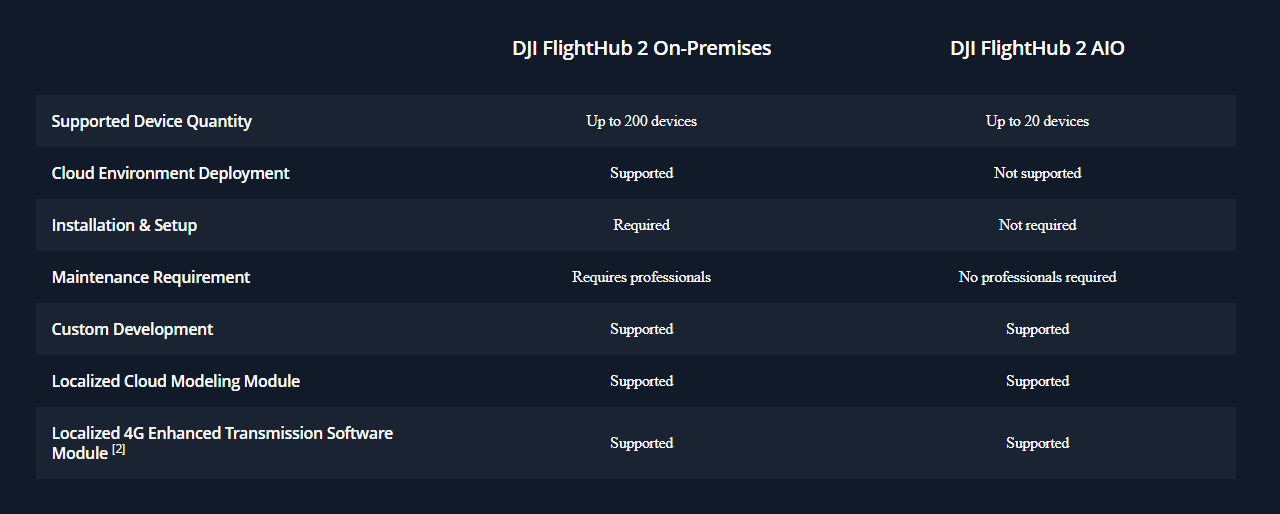Select the Custom Development row label

click(132, 329)
